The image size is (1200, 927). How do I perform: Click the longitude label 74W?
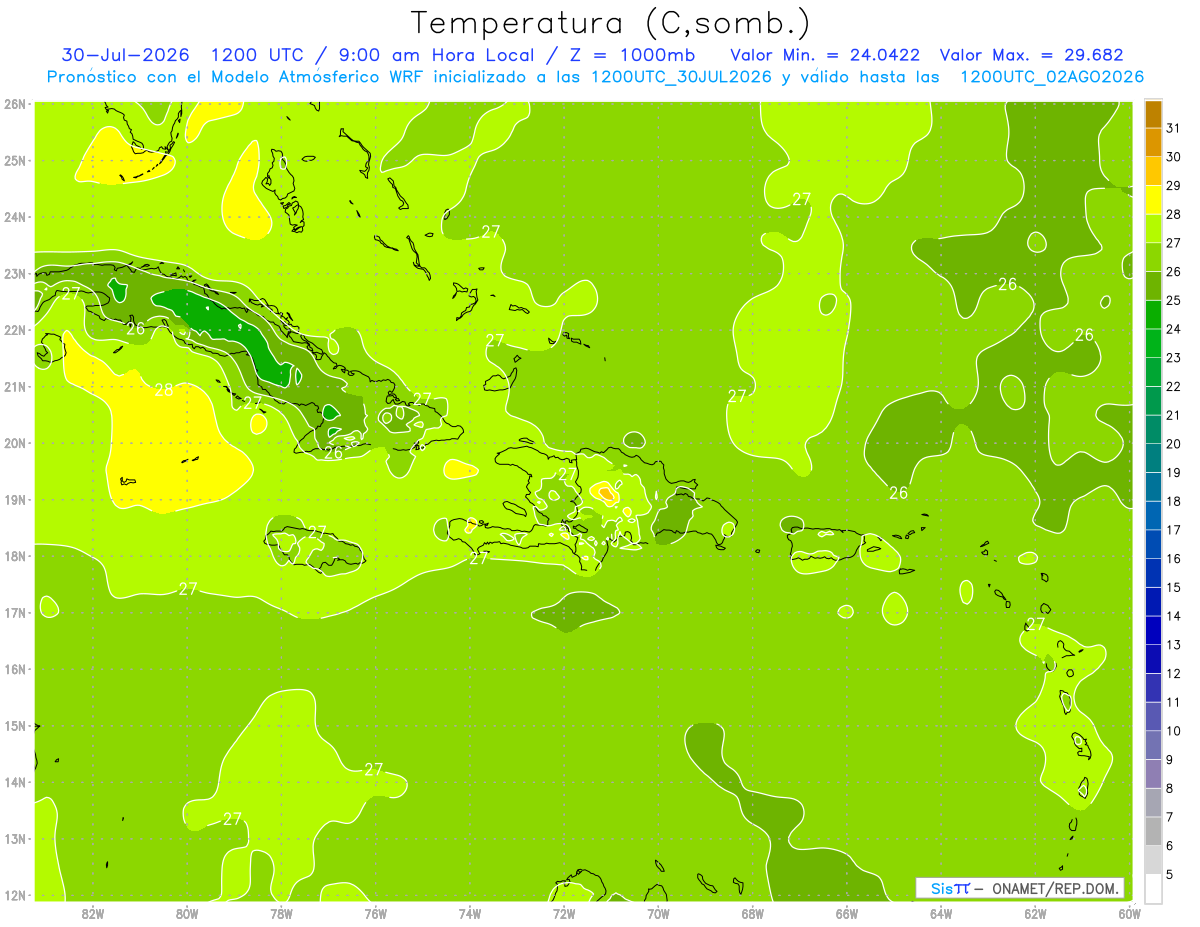[470, 913]
